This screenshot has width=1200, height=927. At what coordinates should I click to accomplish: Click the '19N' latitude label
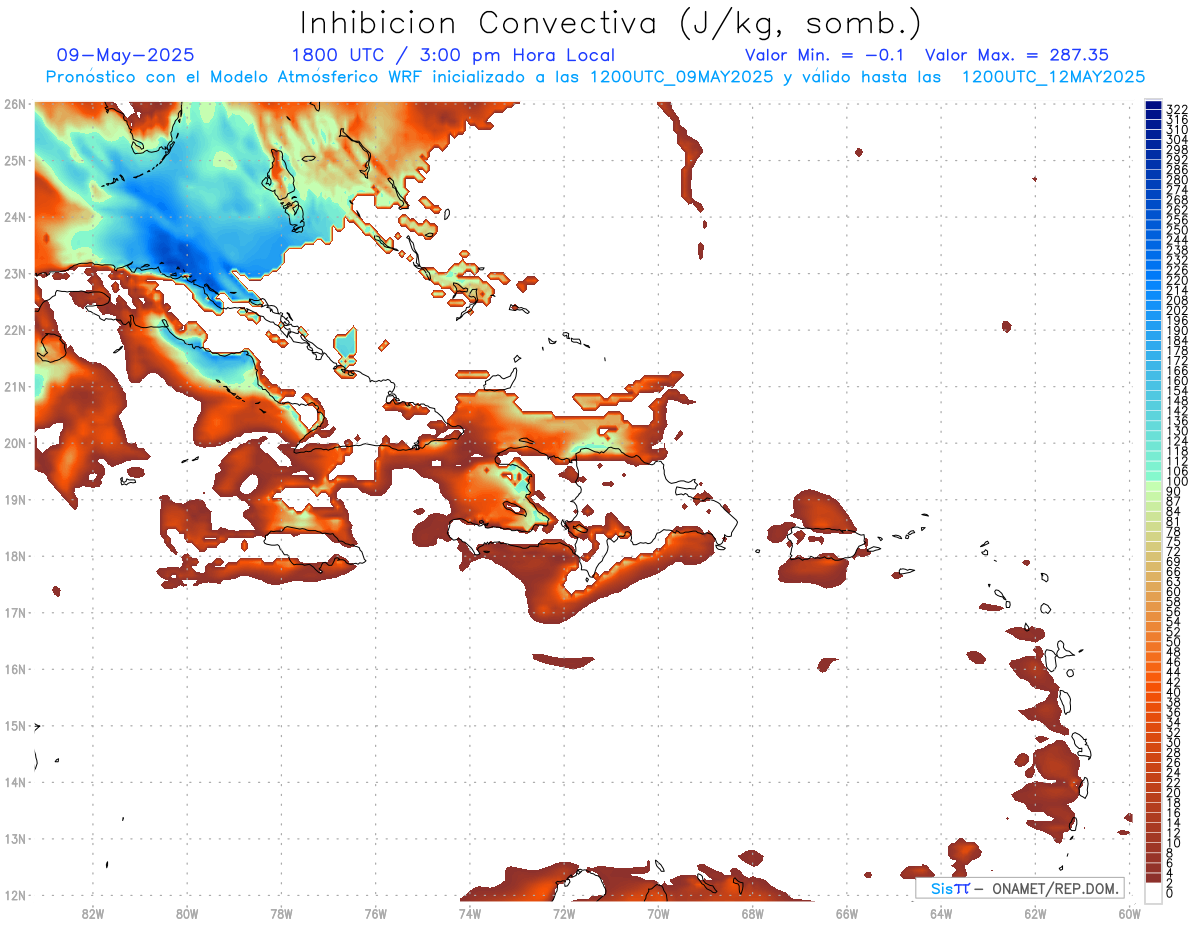[14, 499]
